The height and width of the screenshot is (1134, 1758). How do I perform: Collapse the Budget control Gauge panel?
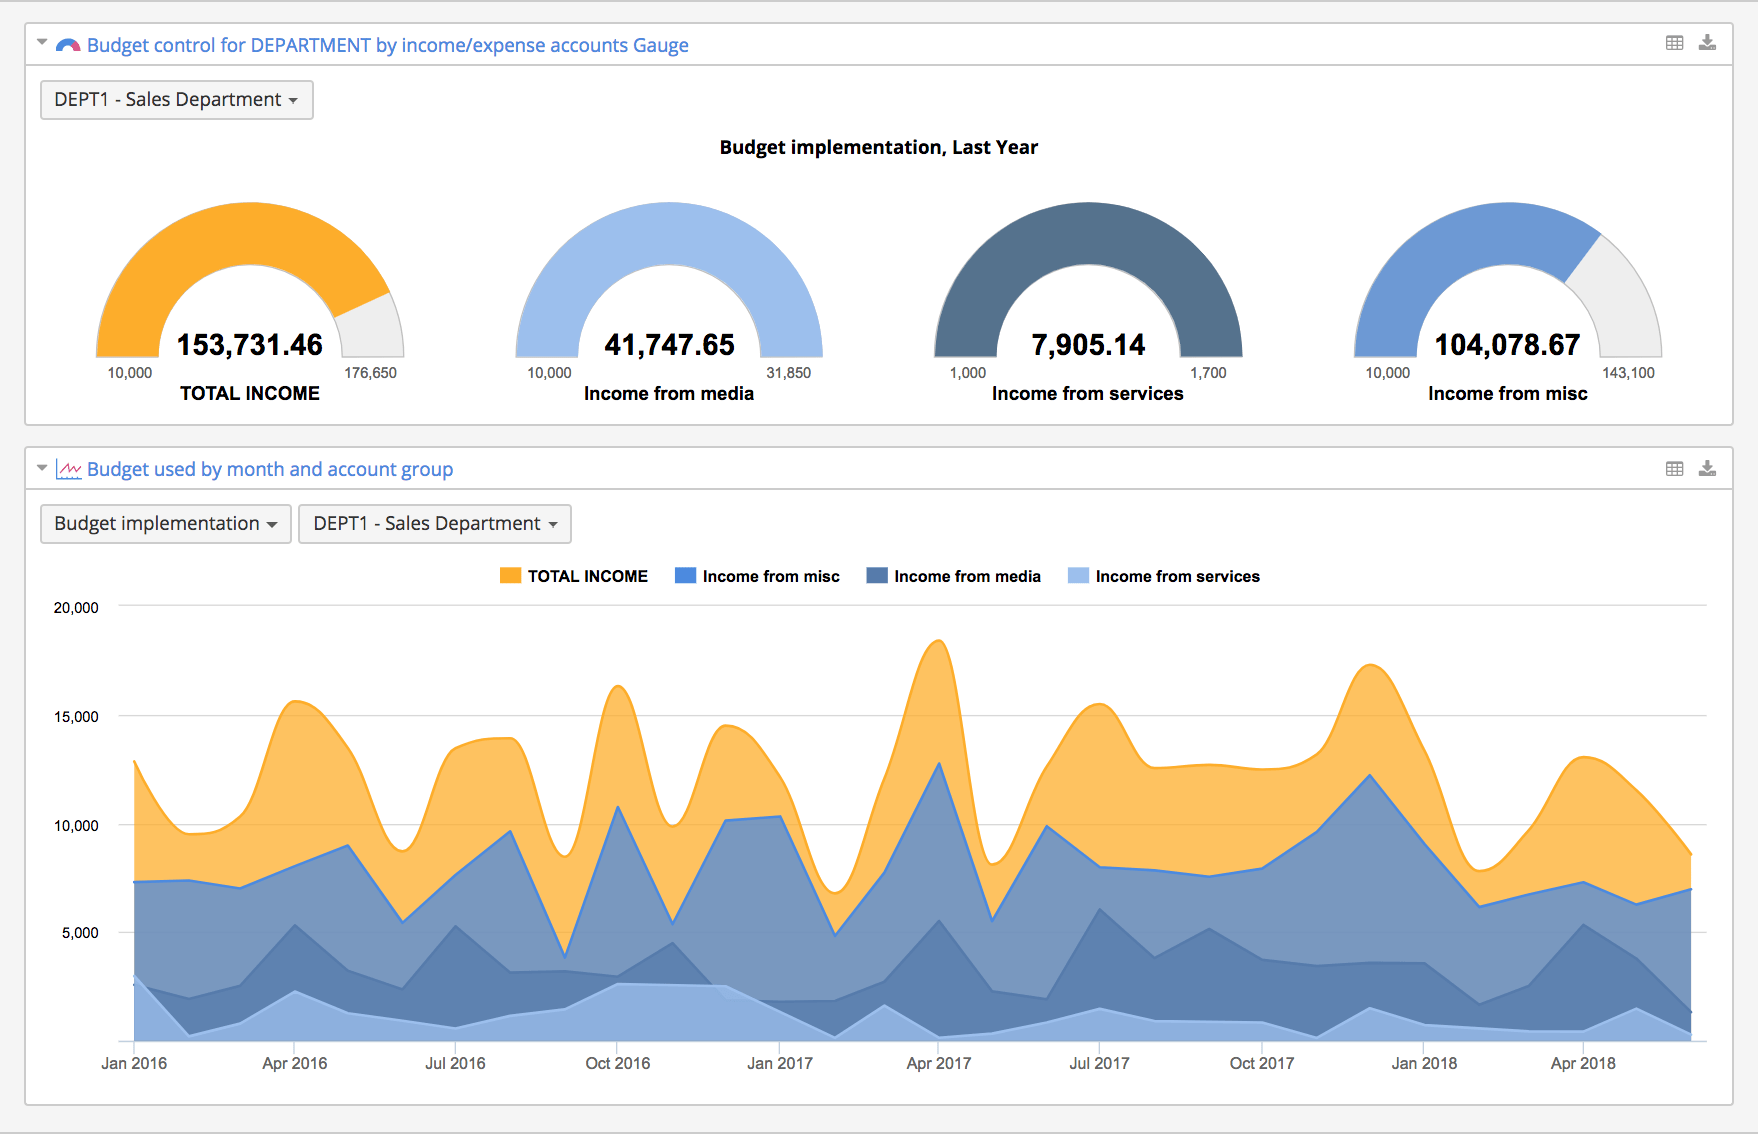42,43
